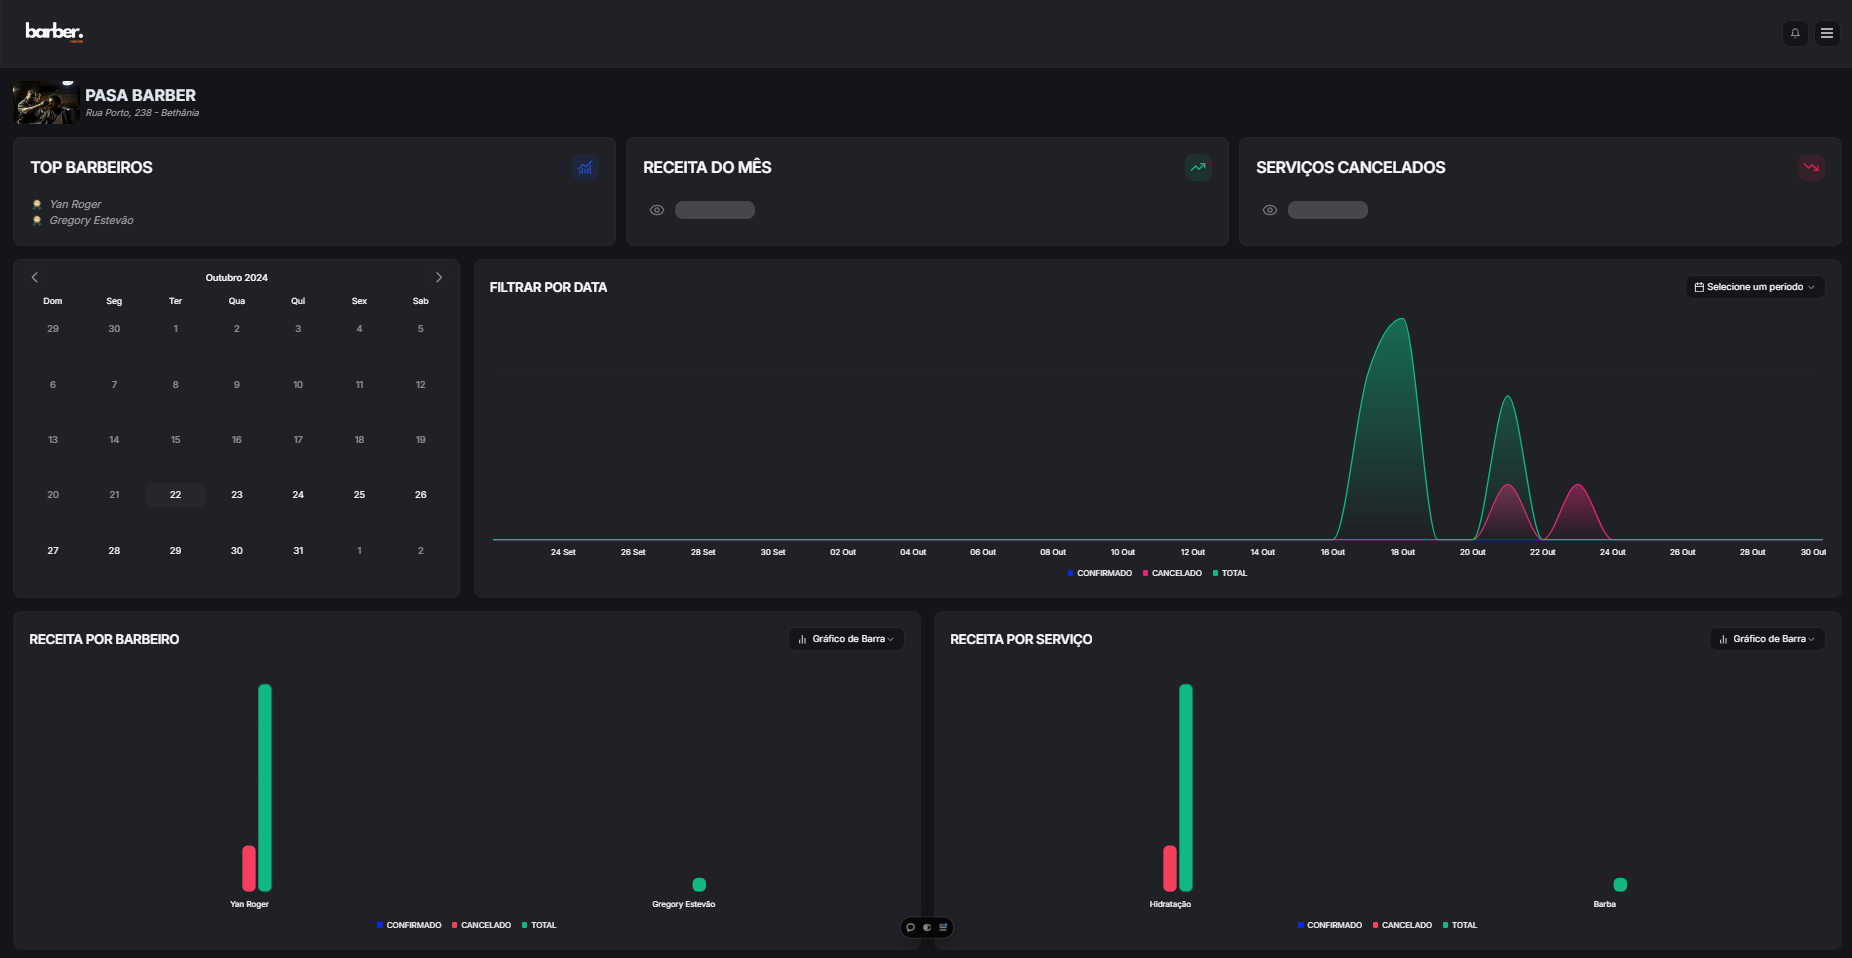Click the barber logo
This screenshot has height=958, width=1852.
[x=54, y=32]
